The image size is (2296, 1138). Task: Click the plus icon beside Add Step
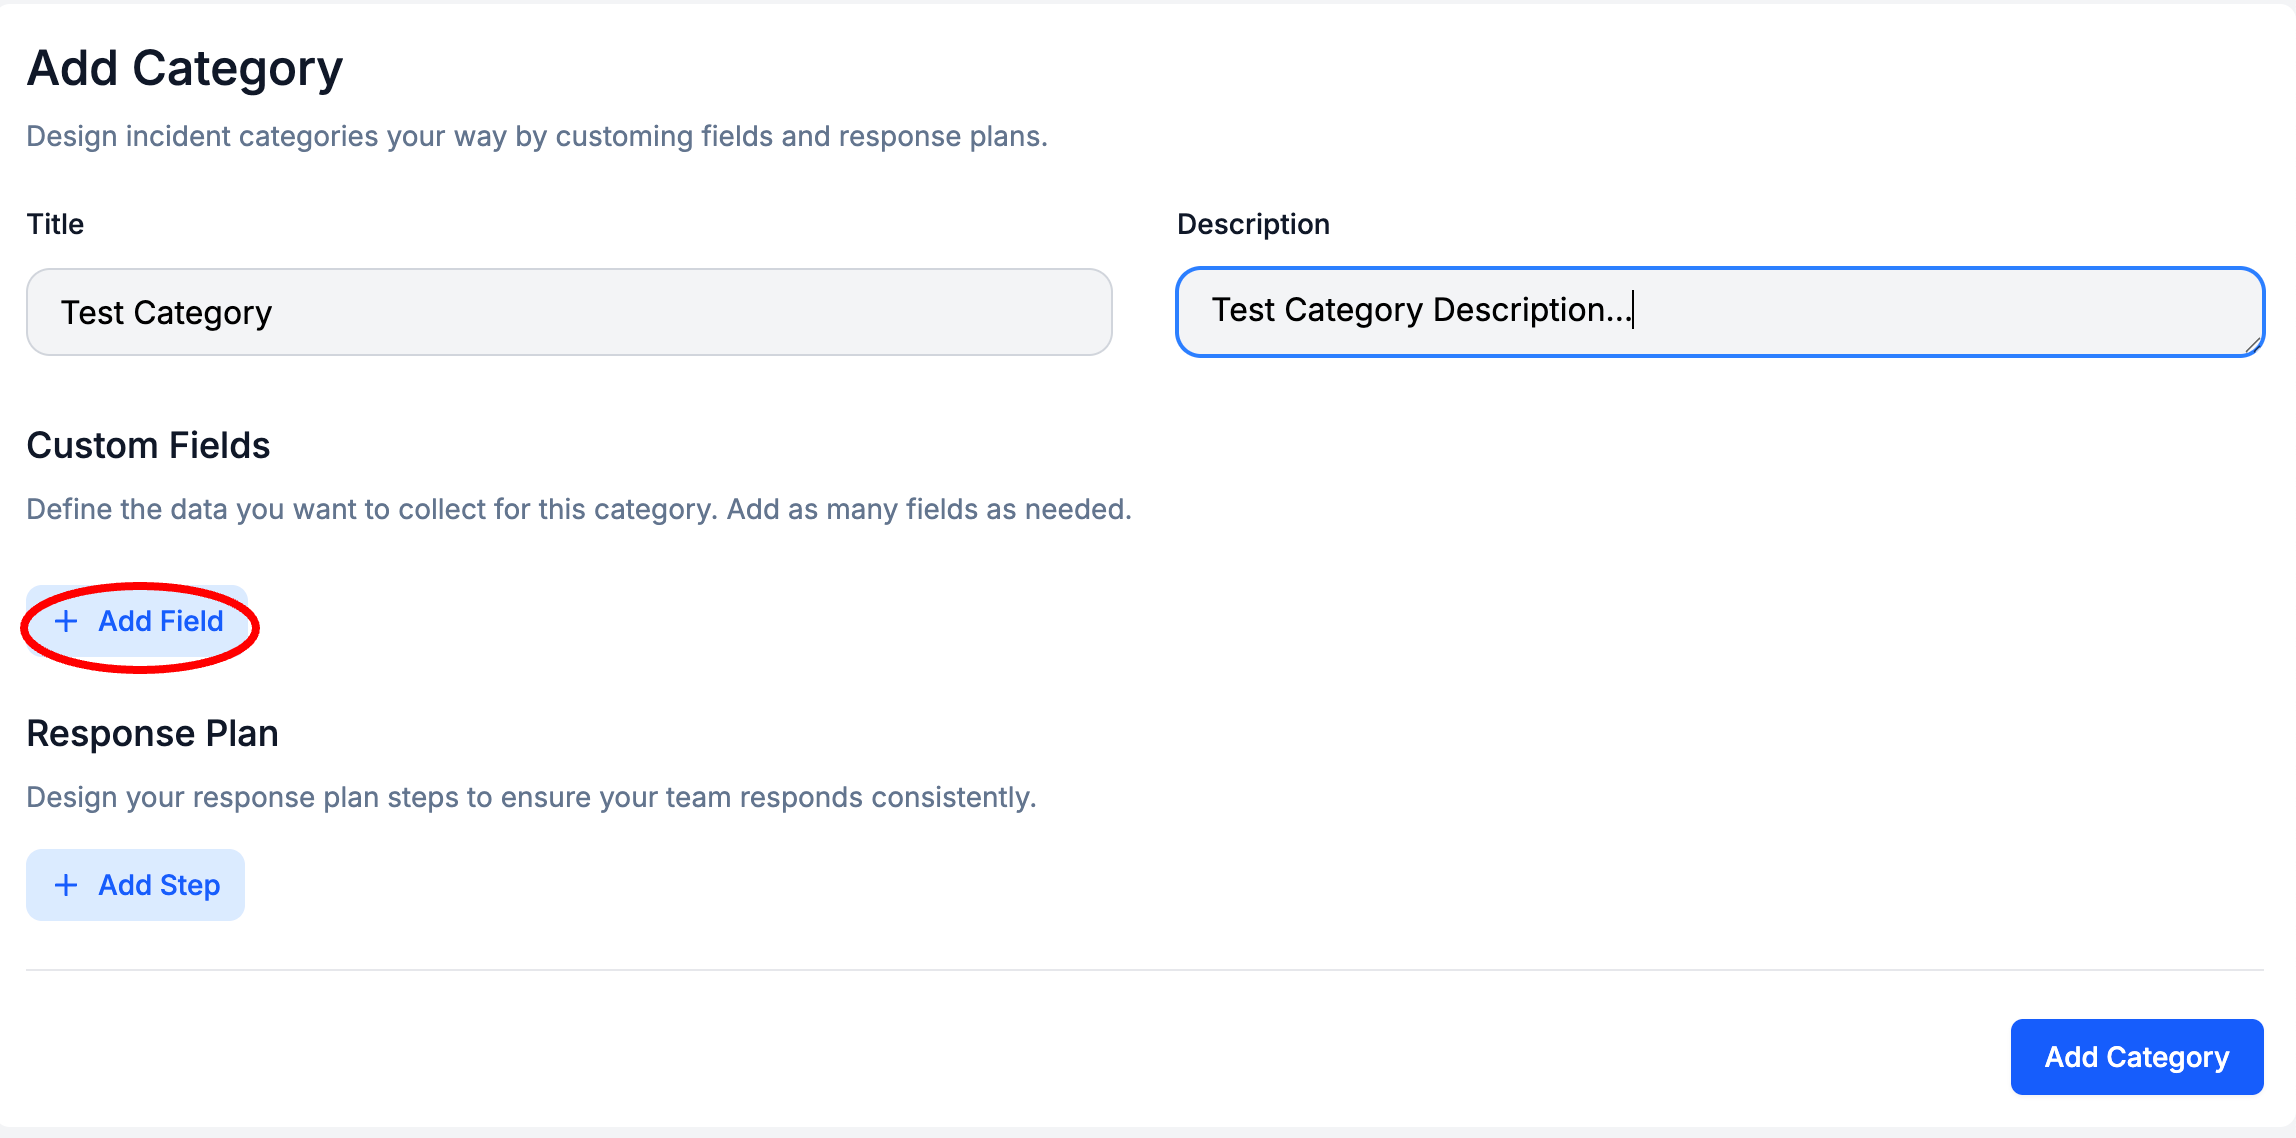[66, 885]
